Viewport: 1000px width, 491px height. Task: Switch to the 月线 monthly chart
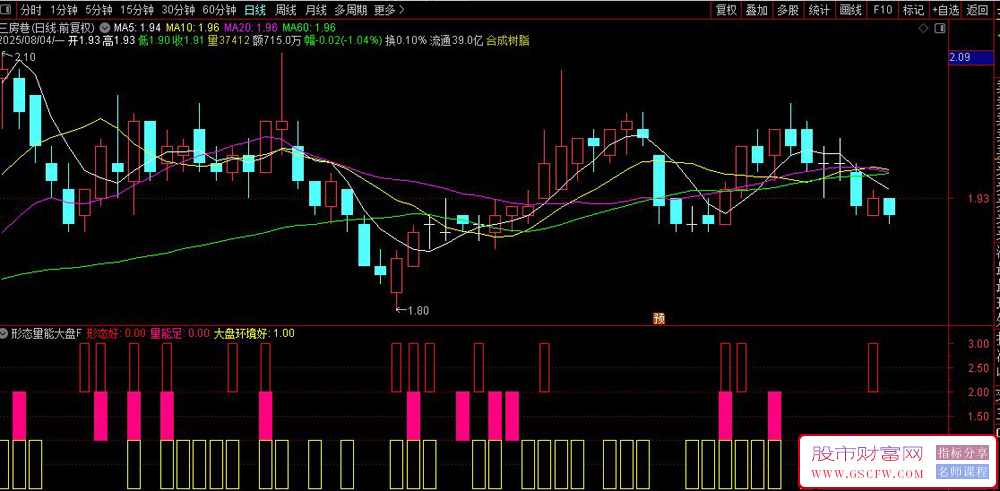point(316,10)
